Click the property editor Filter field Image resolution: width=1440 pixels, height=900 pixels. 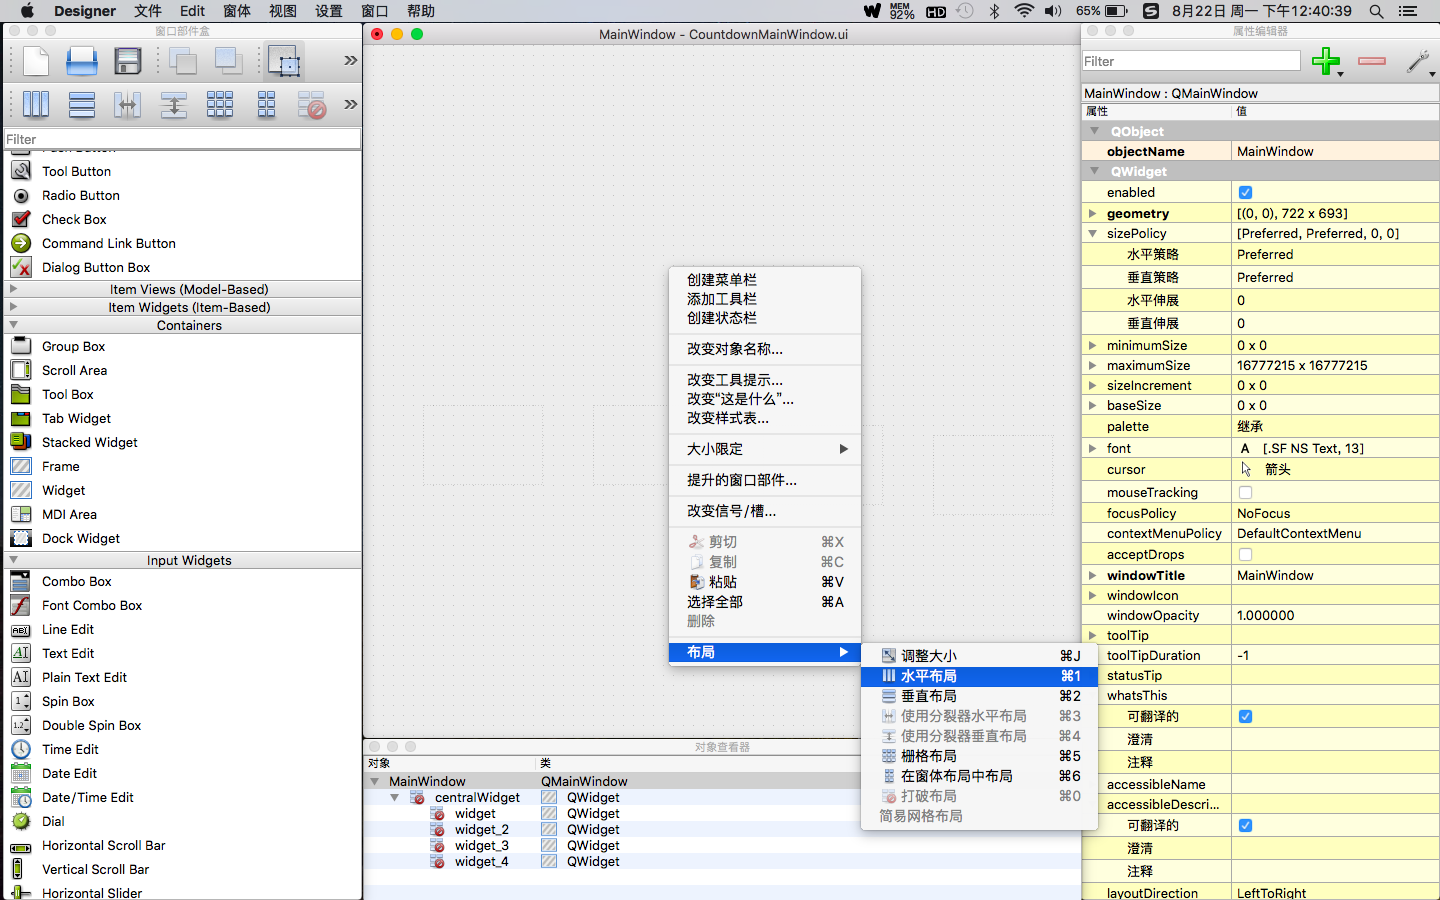(x=1191, y=61)
